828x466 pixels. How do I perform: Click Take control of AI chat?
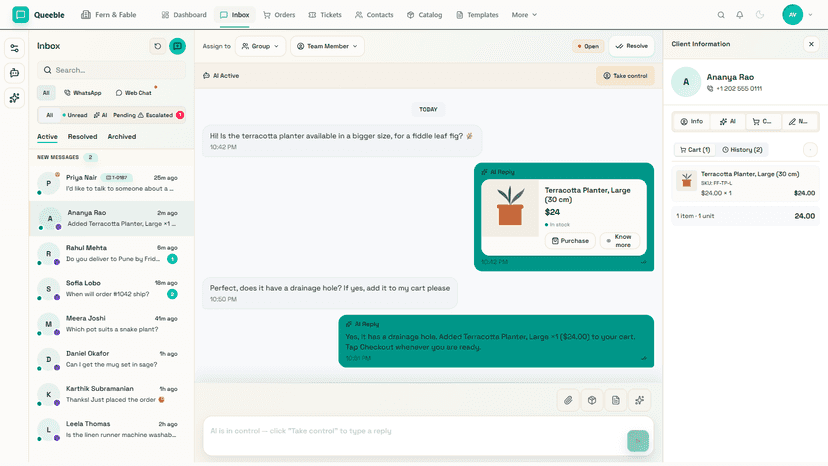click(625, 76)
